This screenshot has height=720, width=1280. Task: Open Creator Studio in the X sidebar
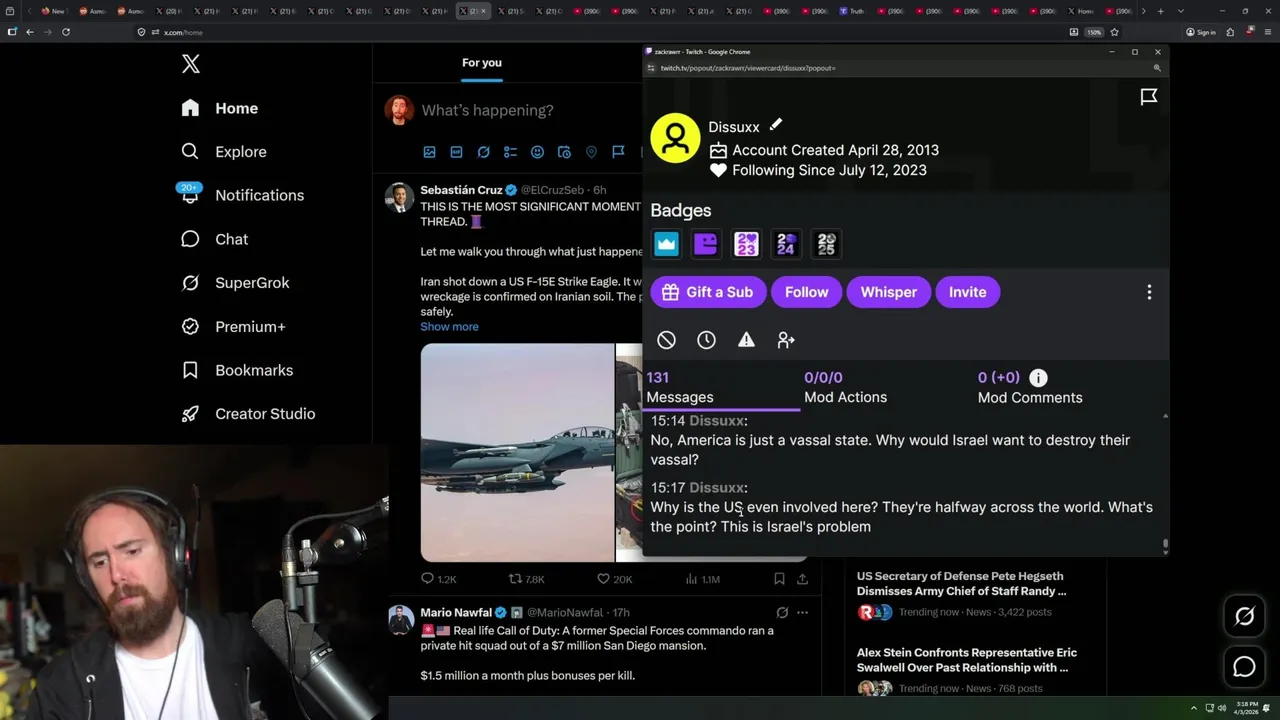pyautogui.click(x=248, y=414)
